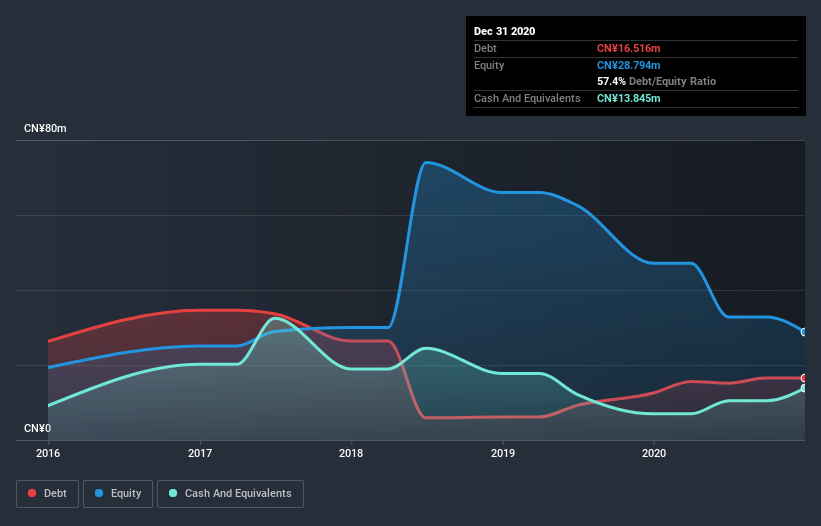Toggle the Debt legend button
Viewport: 821px width, 526px height.
[47, 494]
